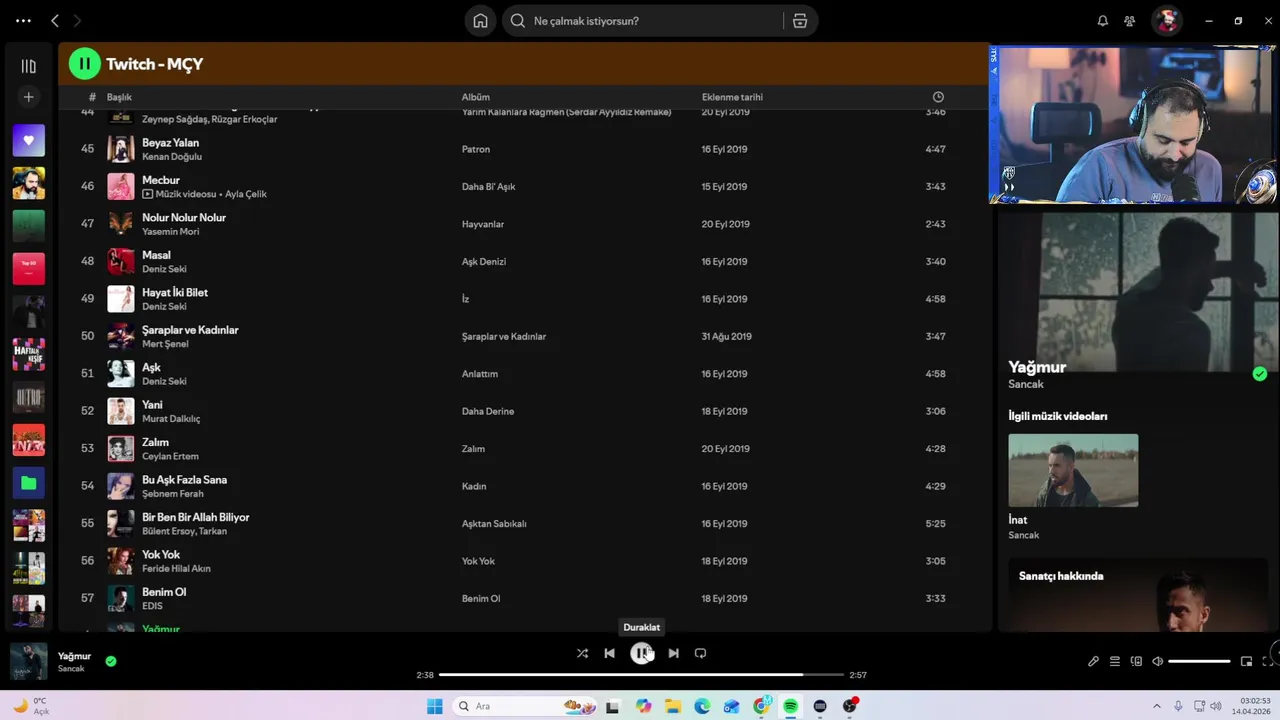The height and width of the screenshot is (720, 1280).
Task: Open the Yağmur title in the side panel
Action: 1037,367
